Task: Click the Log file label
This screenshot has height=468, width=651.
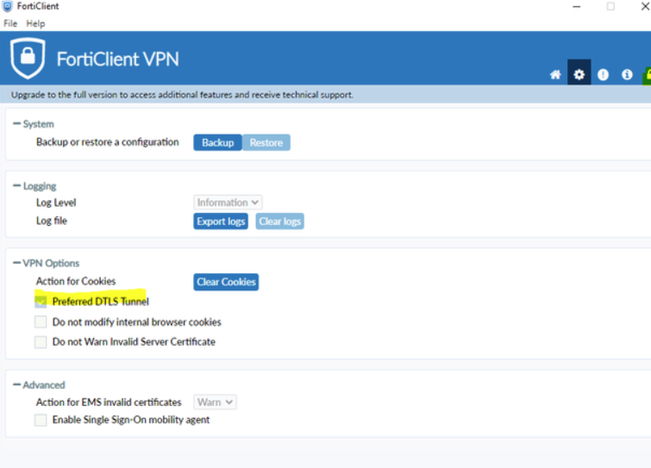Action: pos(51,221)
